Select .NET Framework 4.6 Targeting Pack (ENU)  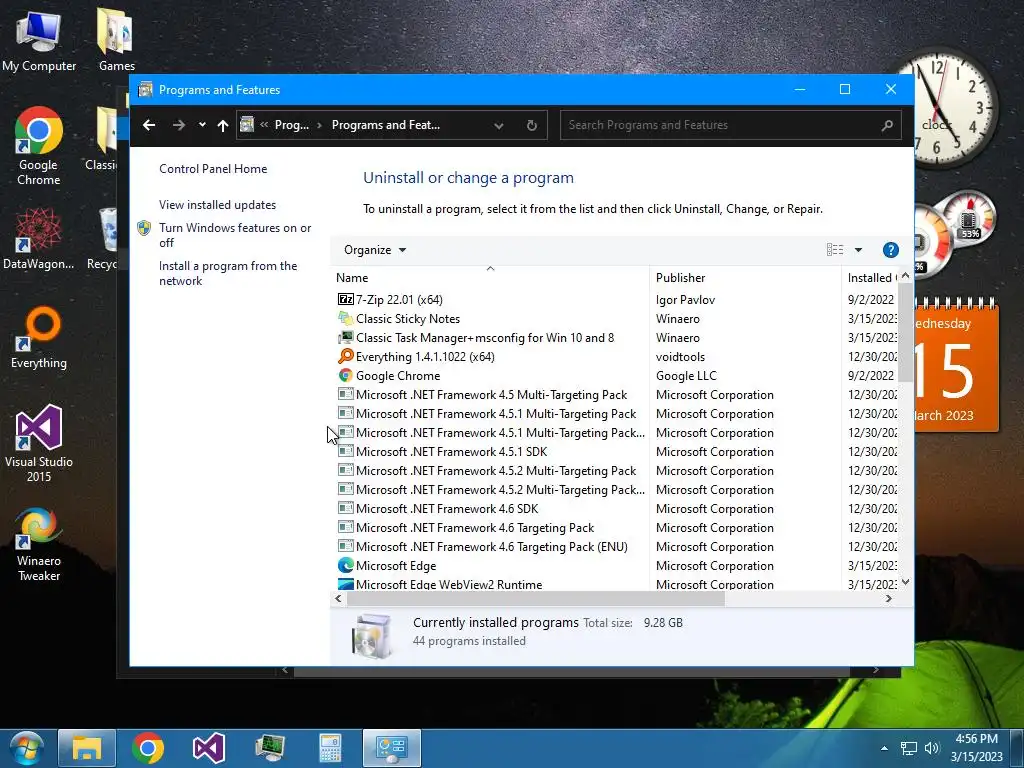491,546
